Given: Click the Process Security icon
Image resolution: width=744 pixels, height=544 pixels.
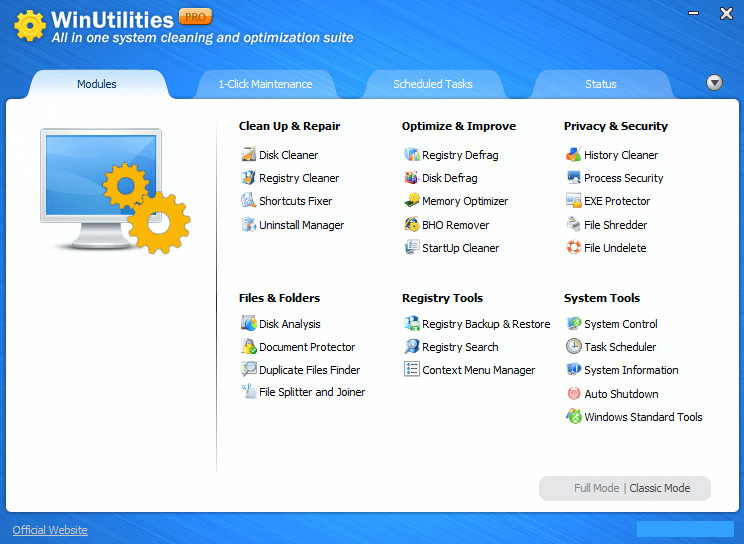Looking at the screenshot, I should coord(574,178).
